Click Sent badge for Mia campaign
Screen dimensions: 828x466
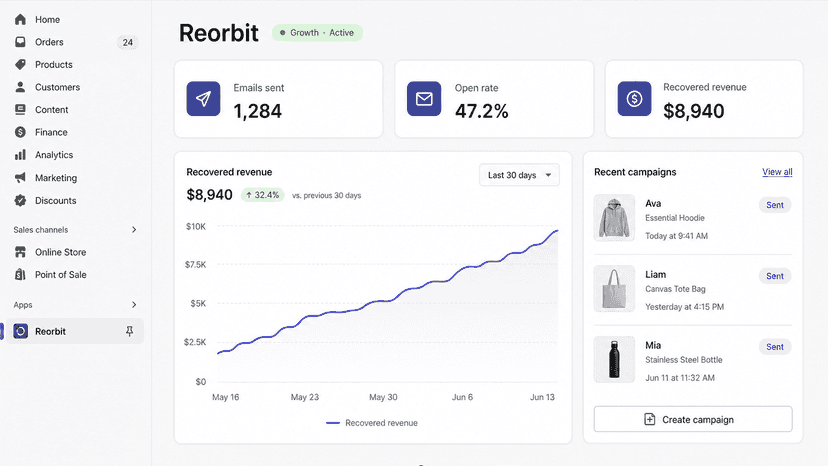[x=775, y=347]
